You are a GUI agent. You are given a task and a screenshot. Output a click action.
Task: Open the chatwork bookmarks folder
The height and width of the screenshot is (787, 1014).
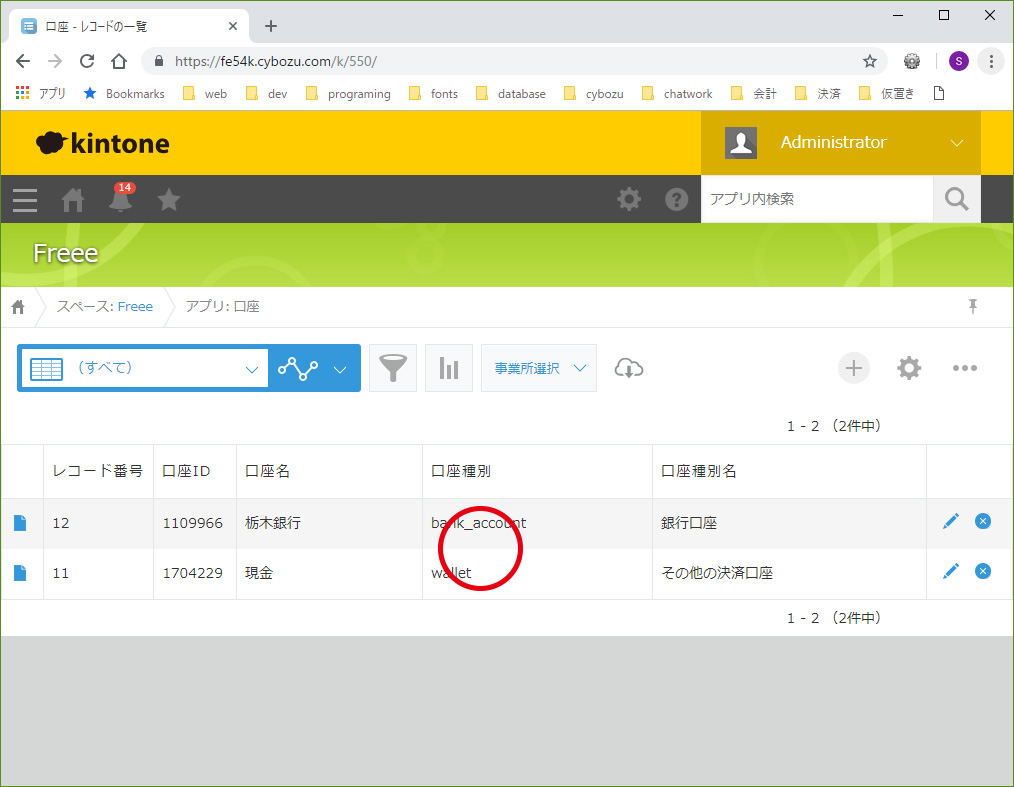pyautogui.click(x=677, y=94)
